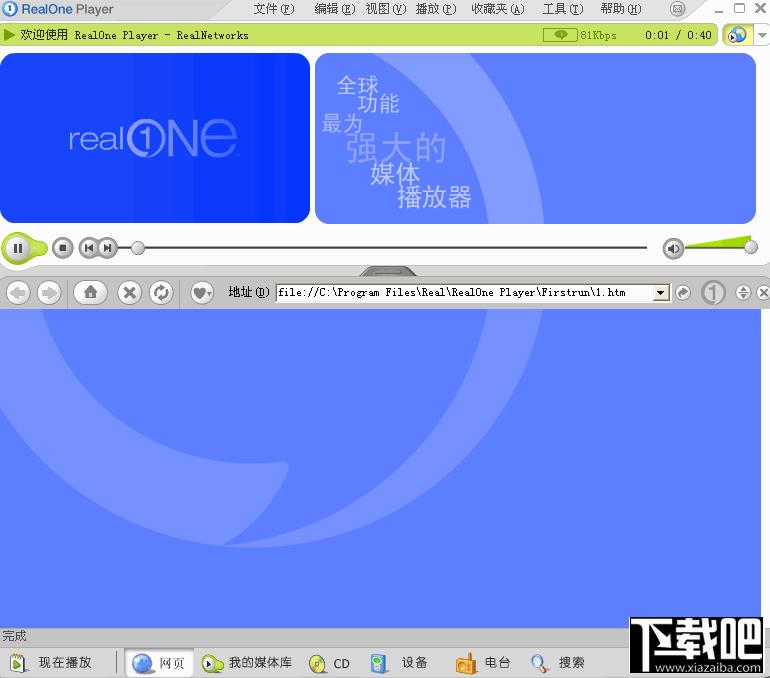Open the 工具 menu
770x678 pixels.
pyautogui.click(x=562, y=9)
